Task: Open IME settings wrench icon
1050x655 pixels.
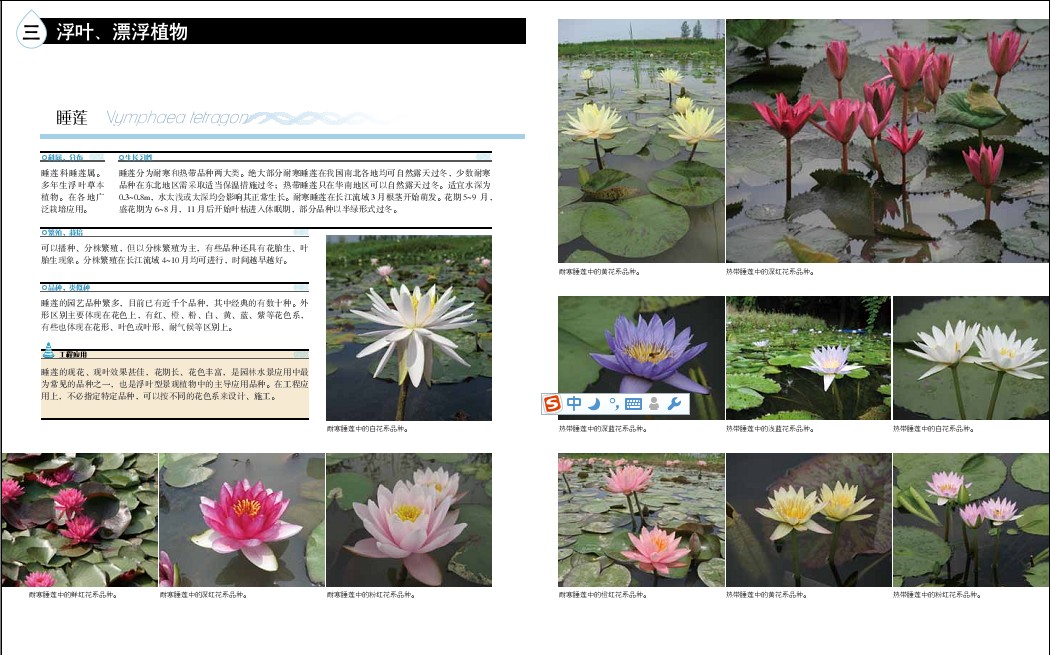Action: [x=675, y=404]
